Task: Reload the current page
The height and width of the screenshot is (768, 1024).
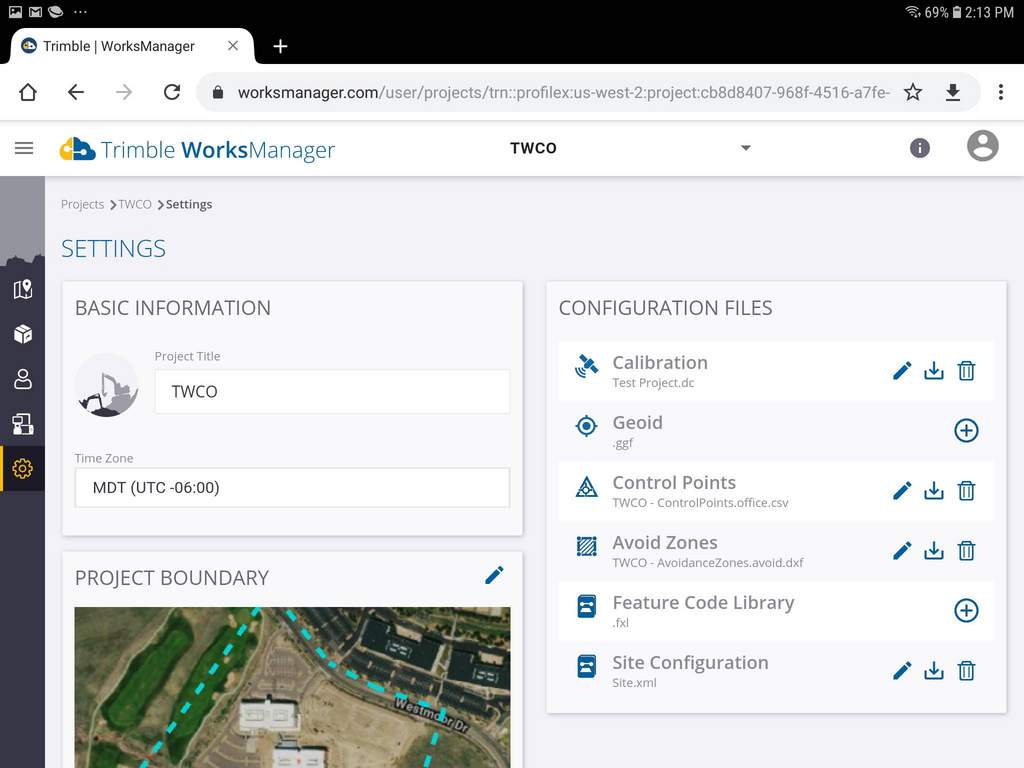Action: tap(172, 92)
